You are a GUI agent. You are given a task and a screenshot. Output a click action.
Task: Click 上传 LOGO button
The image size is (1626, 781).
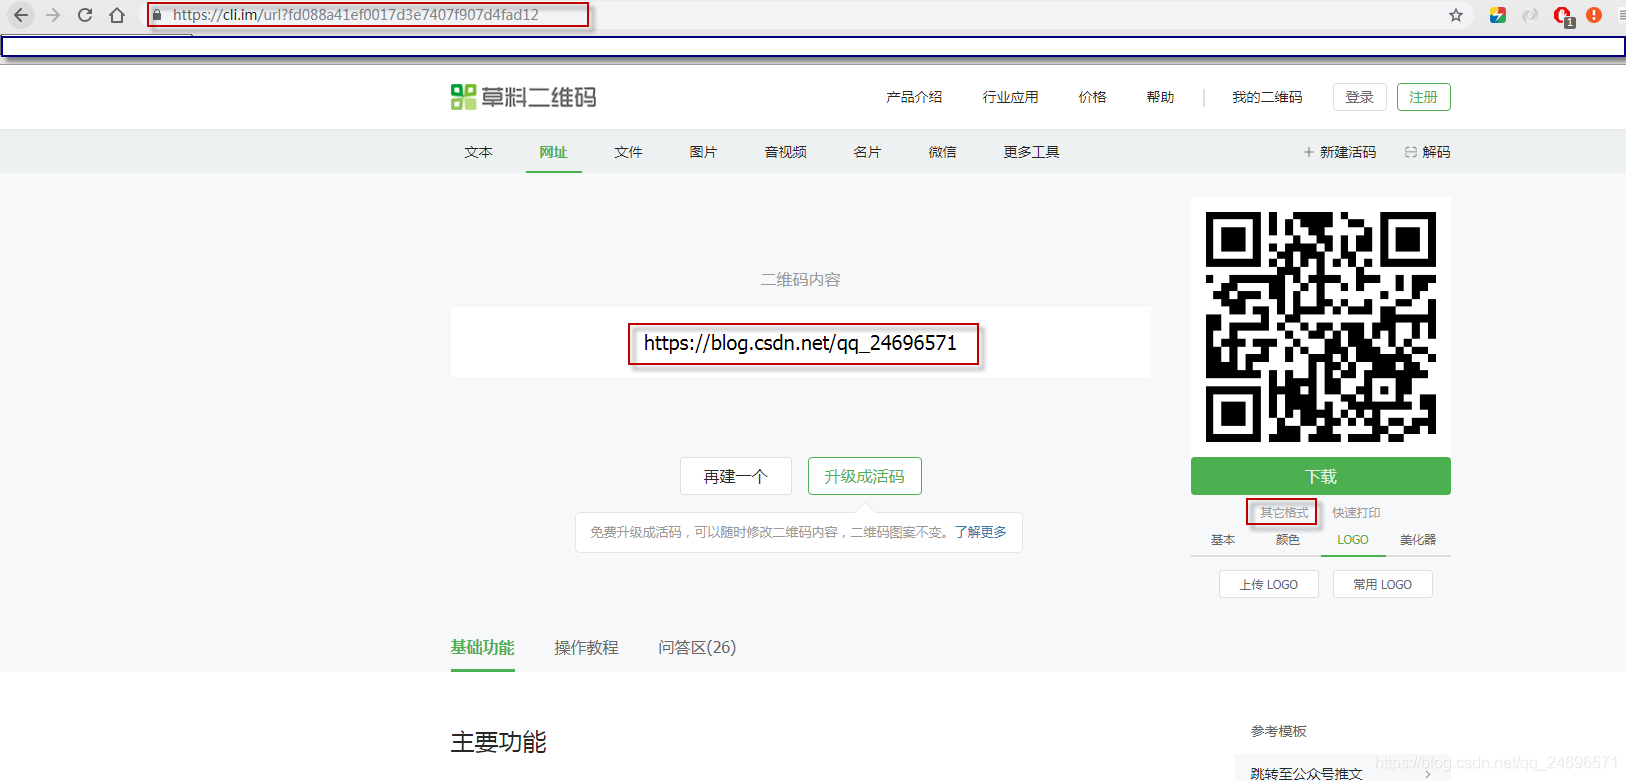(1269, 584)
